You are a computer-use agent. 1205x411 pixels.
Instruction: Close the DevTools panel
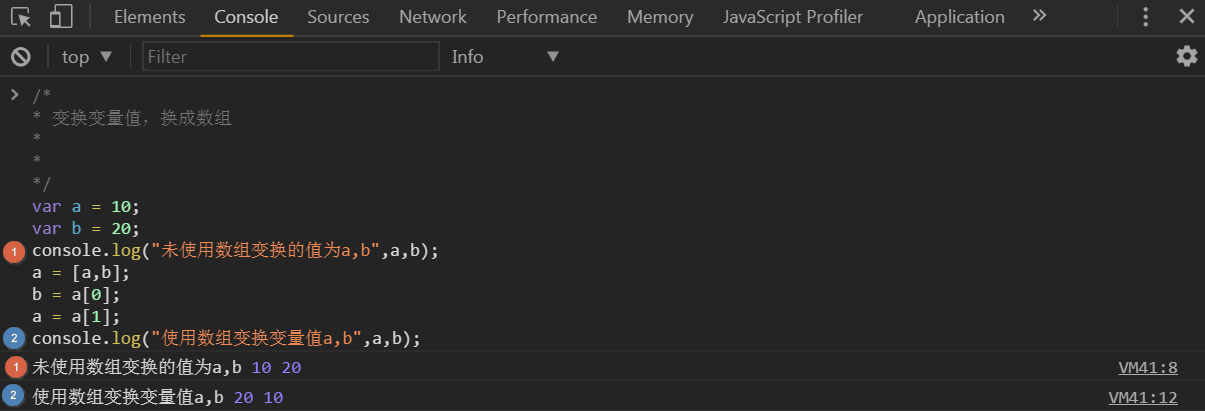pyautogui.click(x=1186, y=17)
